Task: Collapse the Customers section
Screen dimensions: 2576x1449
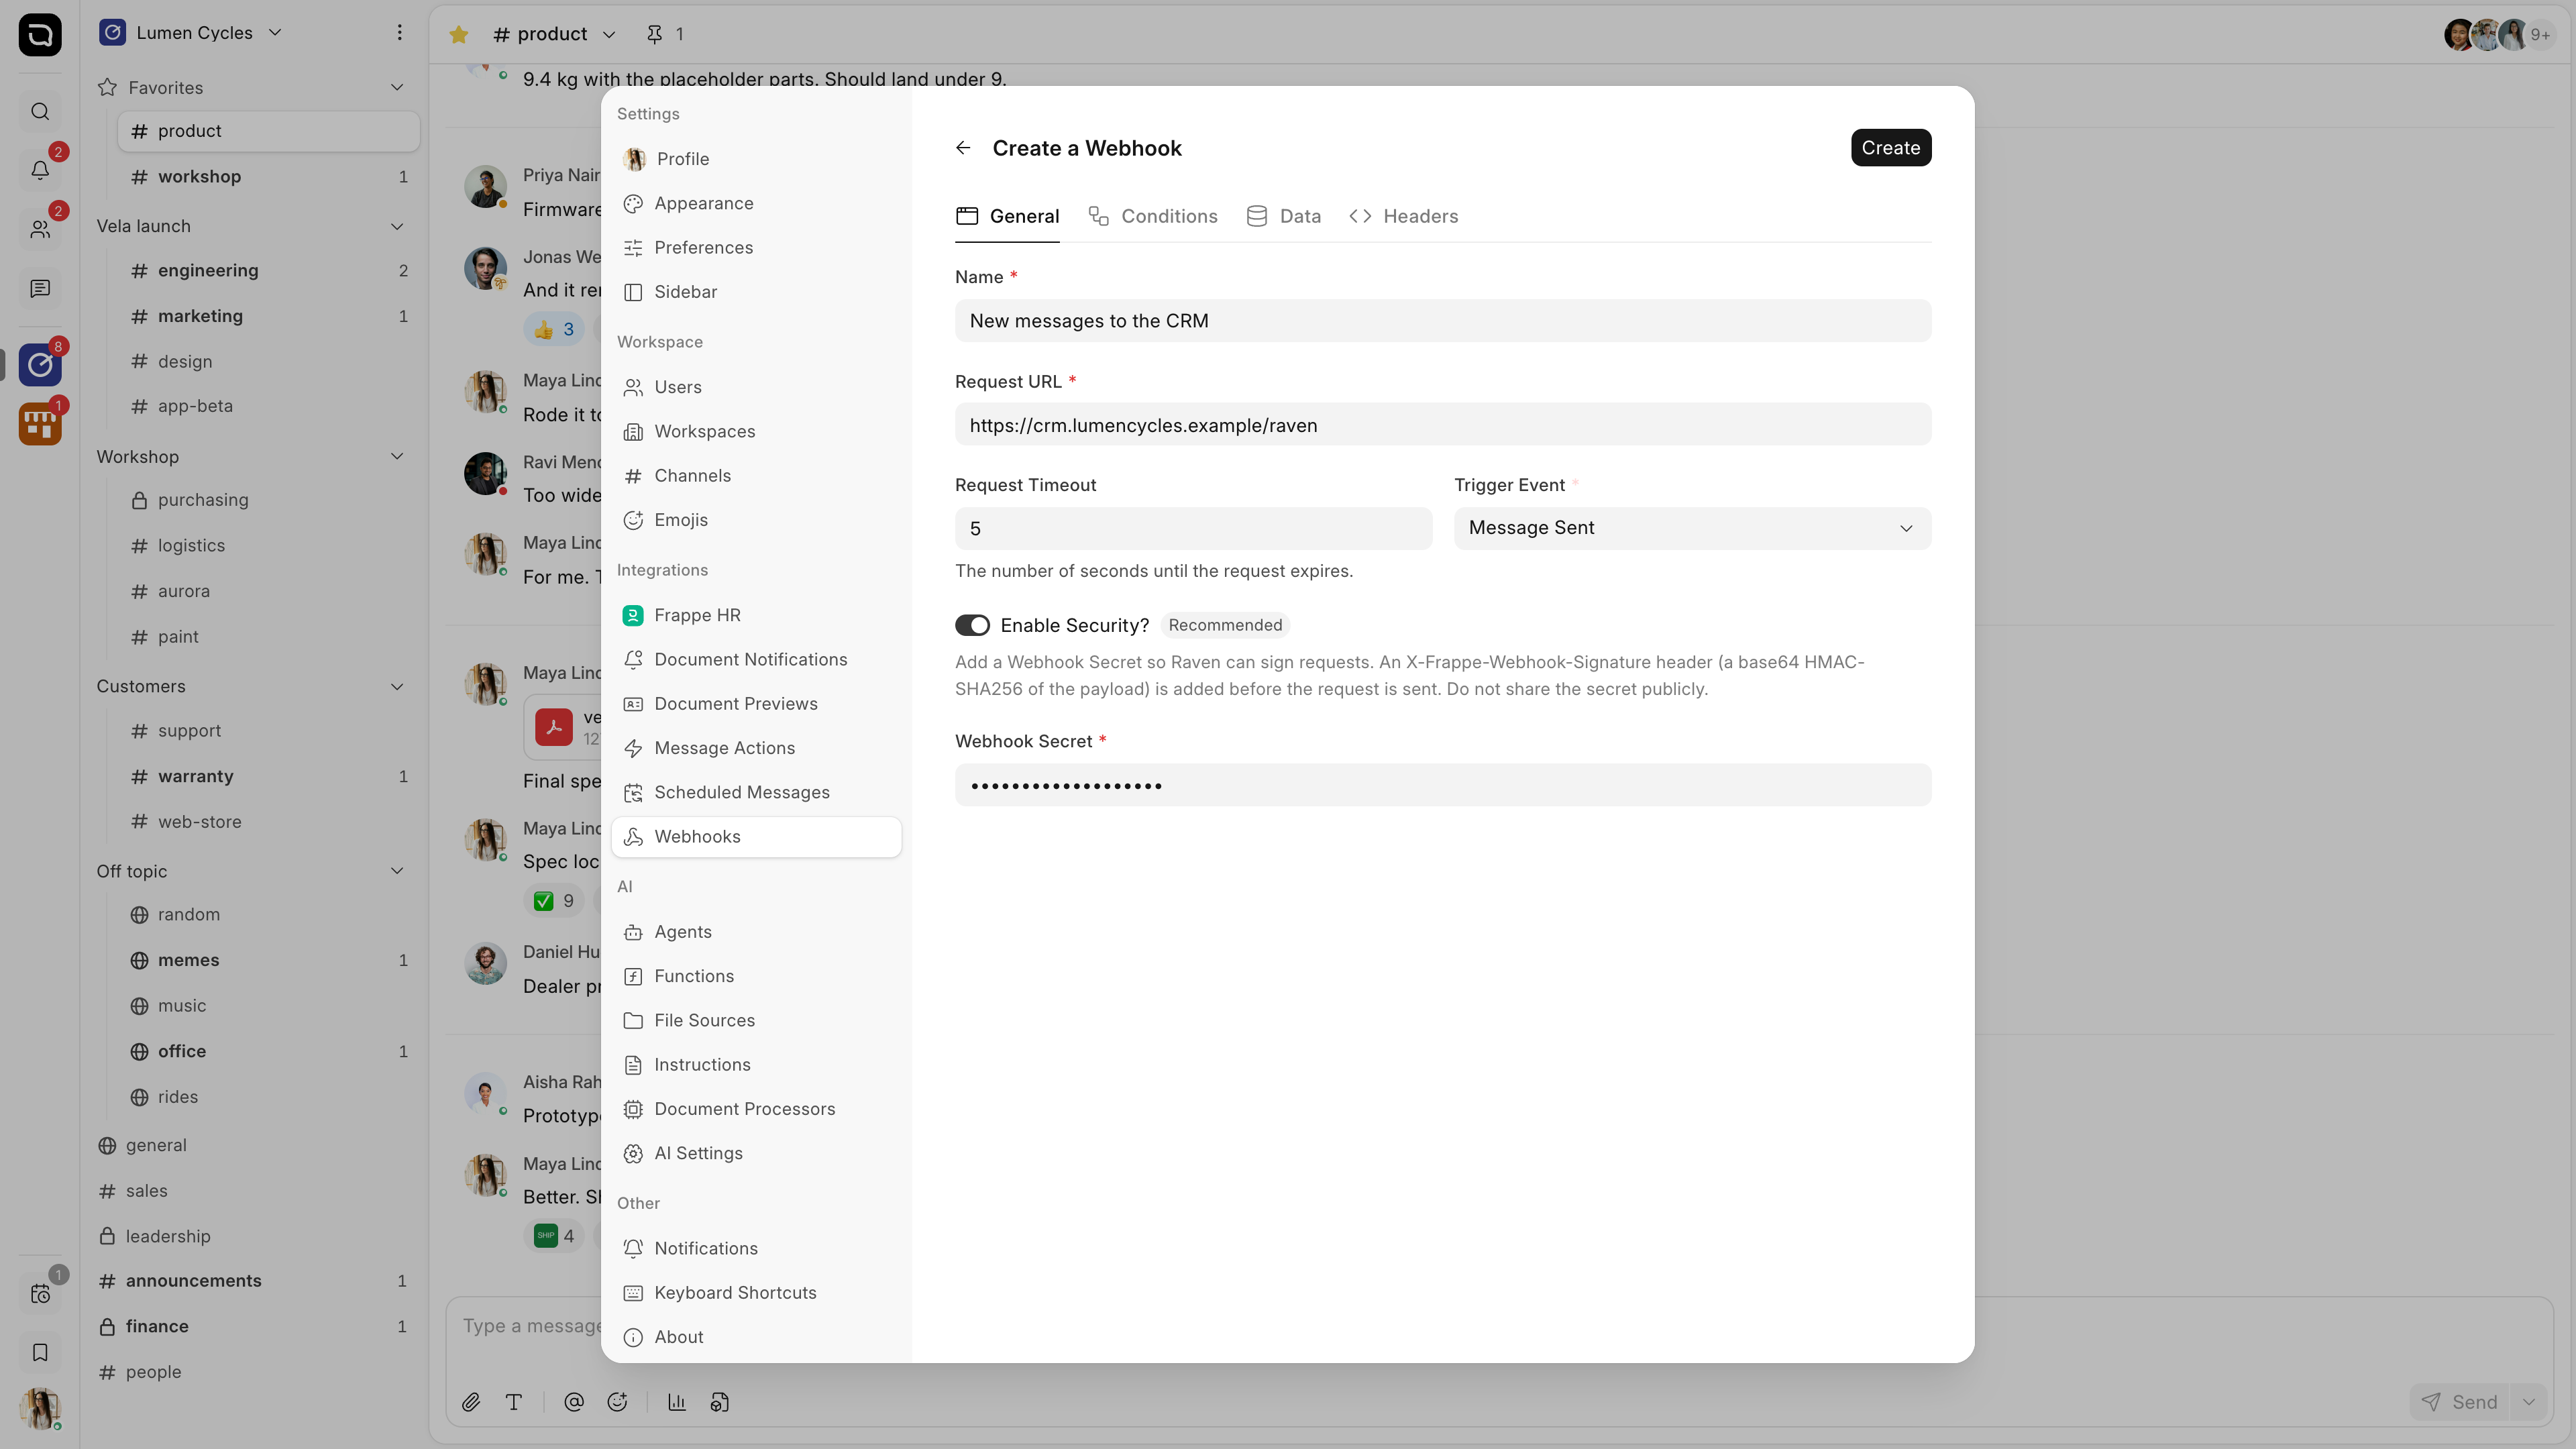Action: 397,686
